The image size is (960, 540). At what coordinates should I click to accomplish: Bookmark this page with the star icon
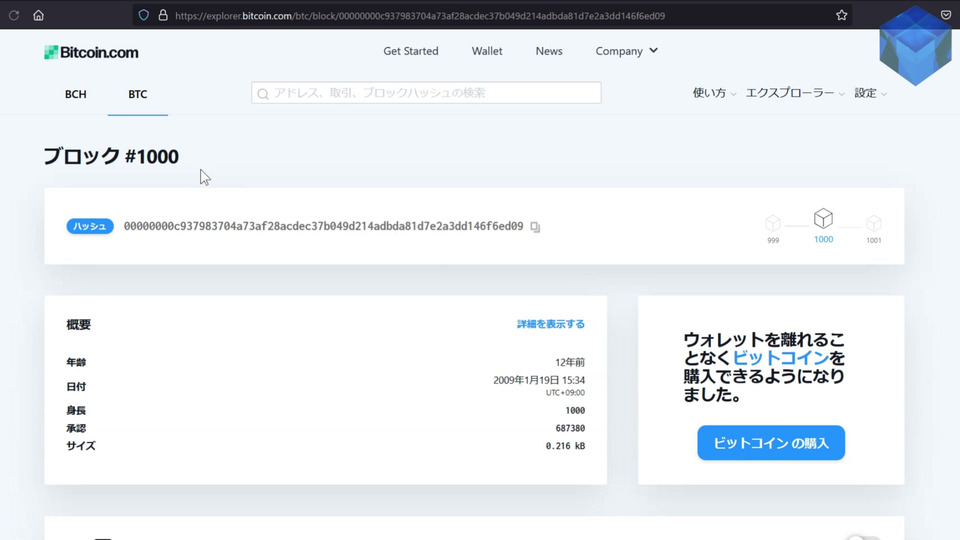[x=842, y=15]
